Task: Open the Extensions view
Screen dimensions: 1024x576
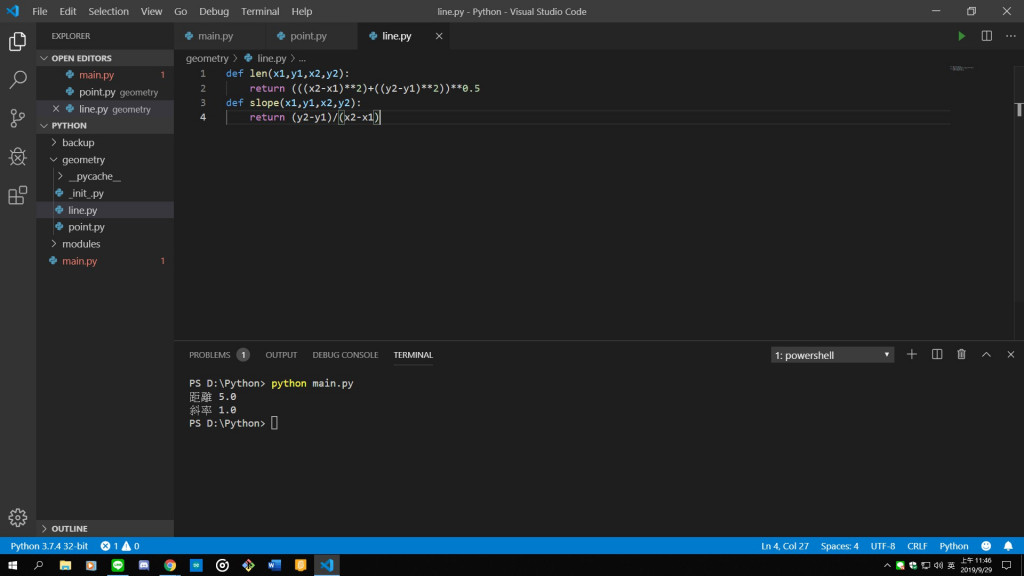Action: (x=18, y=195)
